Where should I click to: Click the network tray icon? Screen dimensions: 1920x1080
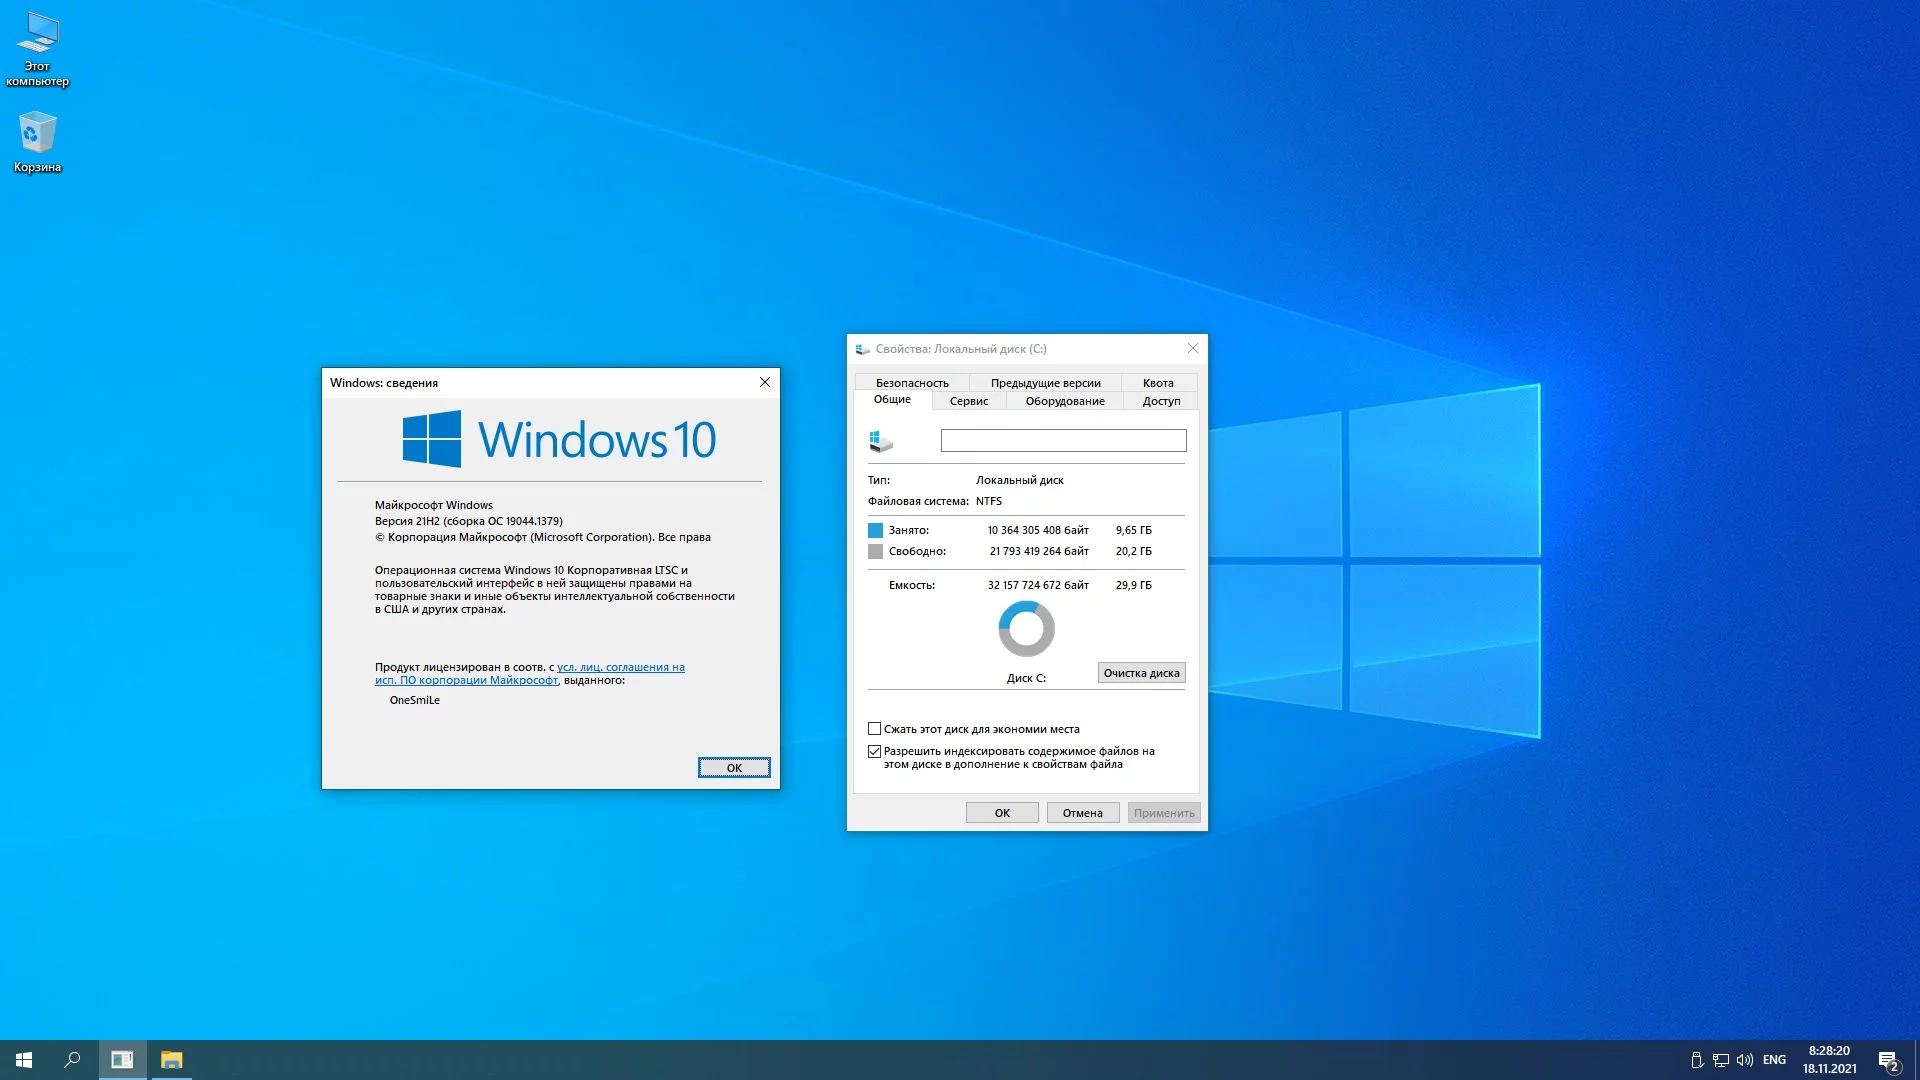pos(1721,1060)
